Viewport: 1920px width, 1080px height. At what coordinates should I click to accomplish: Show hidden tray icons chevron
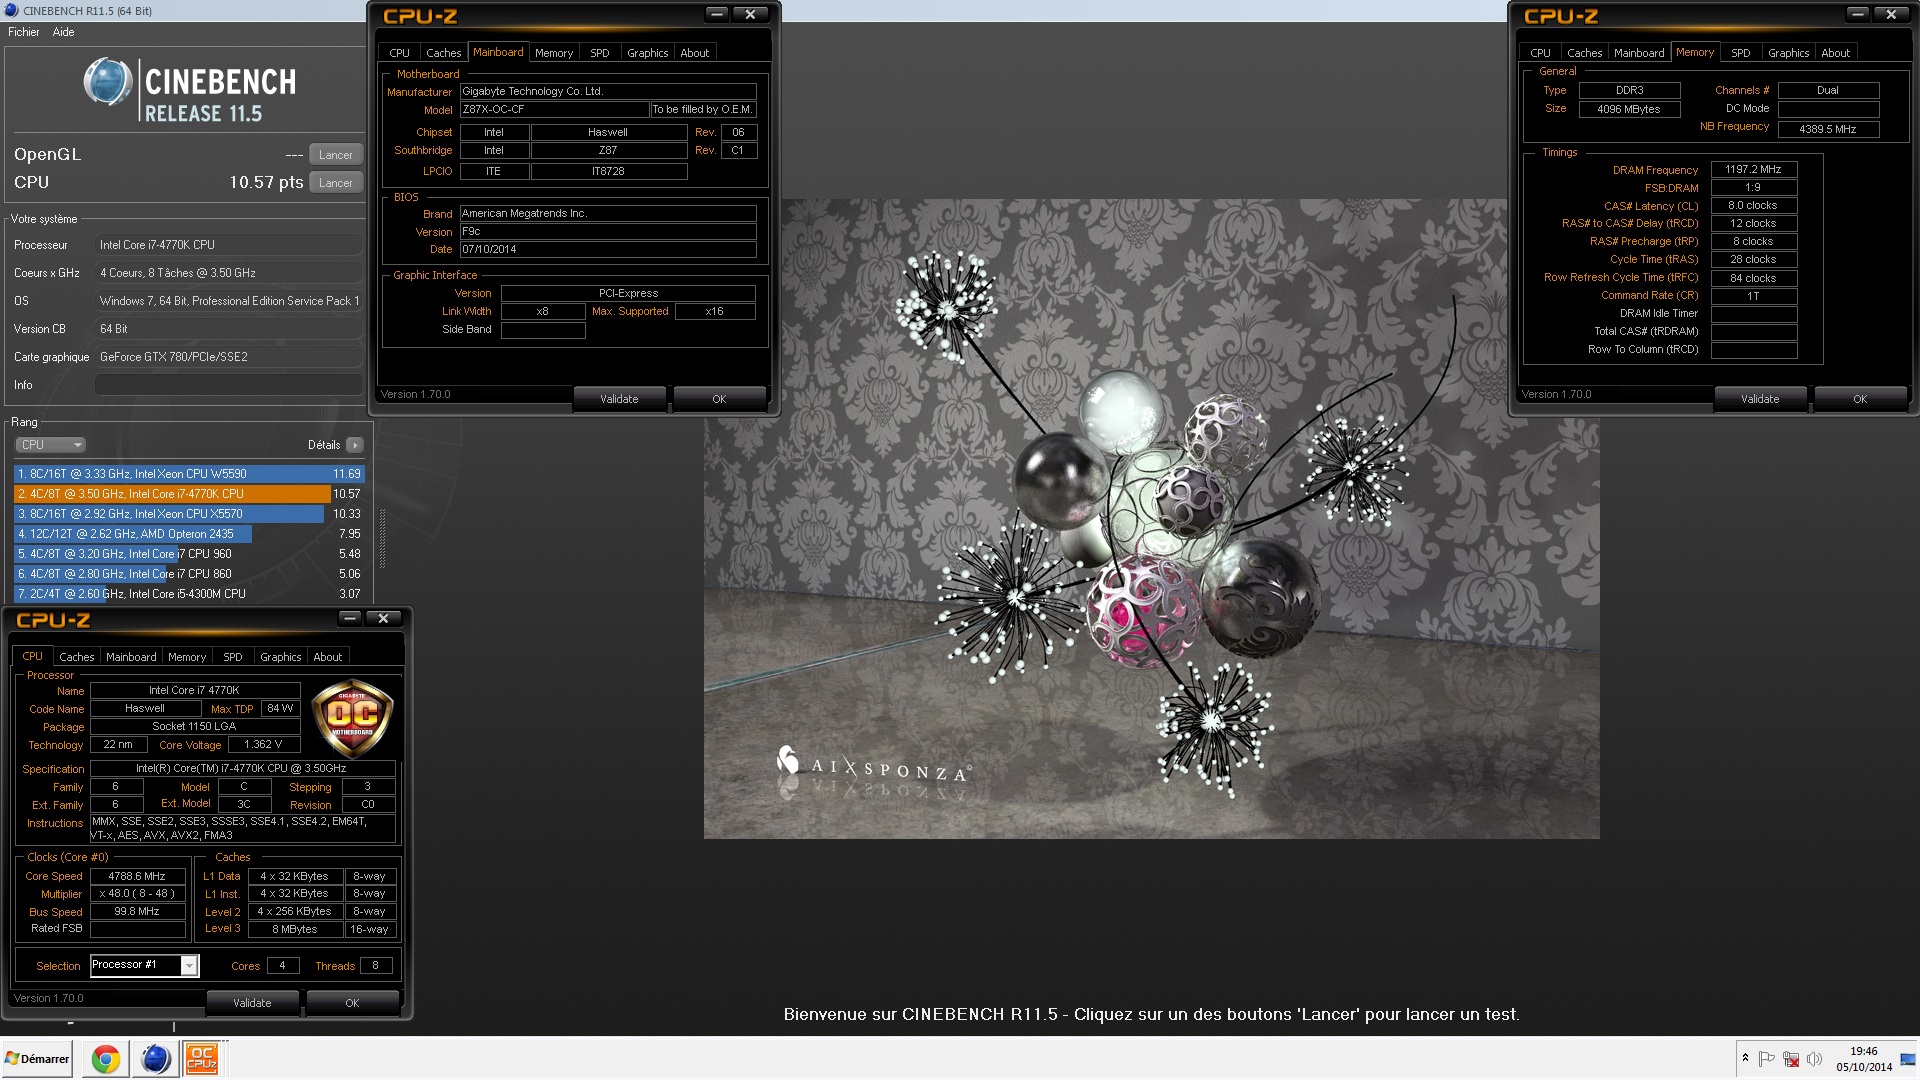pyautogui.click(x=1745, y=1058)
